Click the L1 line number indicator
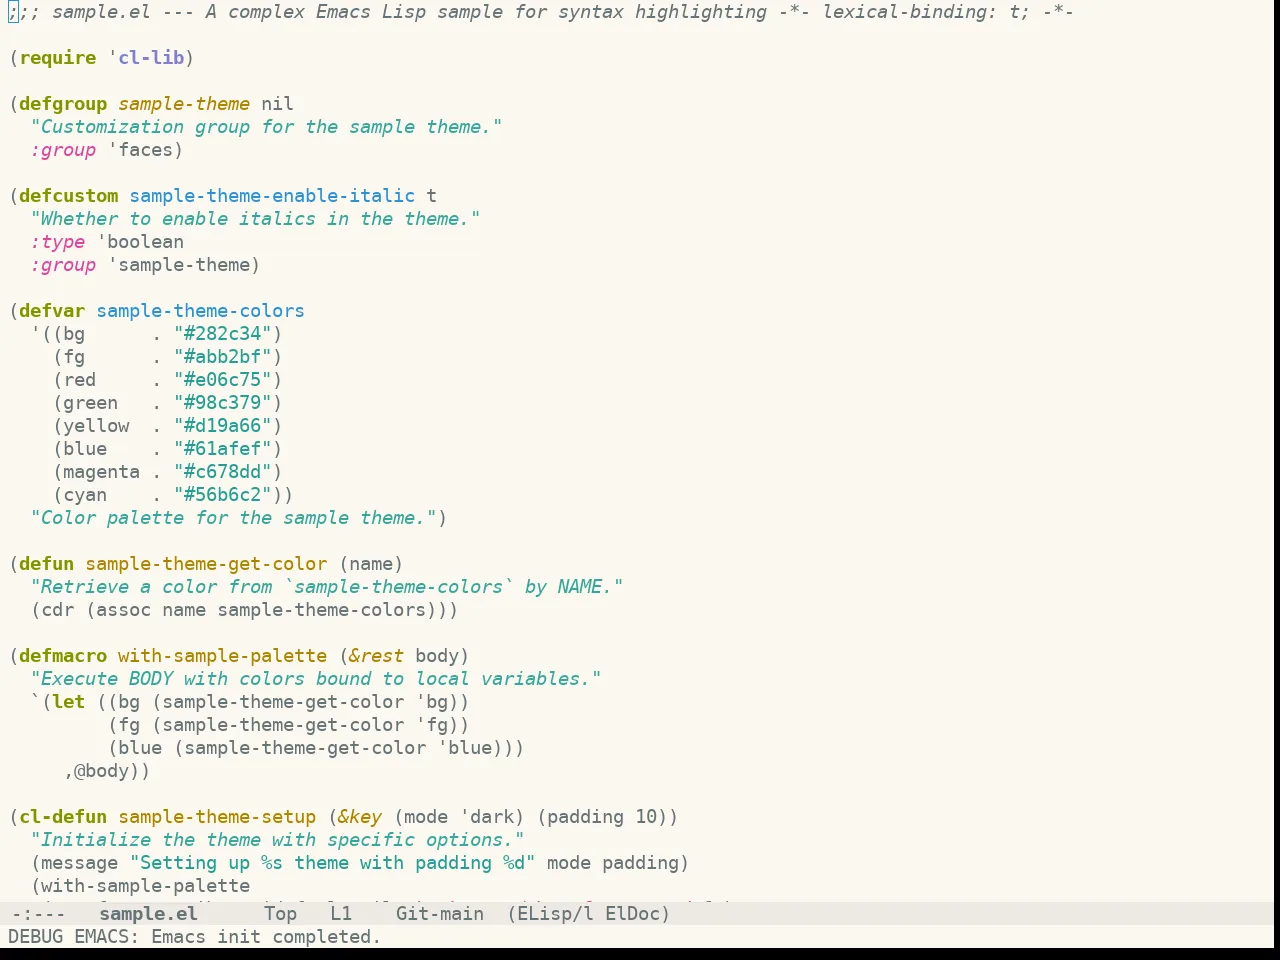The height and width of the screenshot is (960, 1280). (341, 913)
